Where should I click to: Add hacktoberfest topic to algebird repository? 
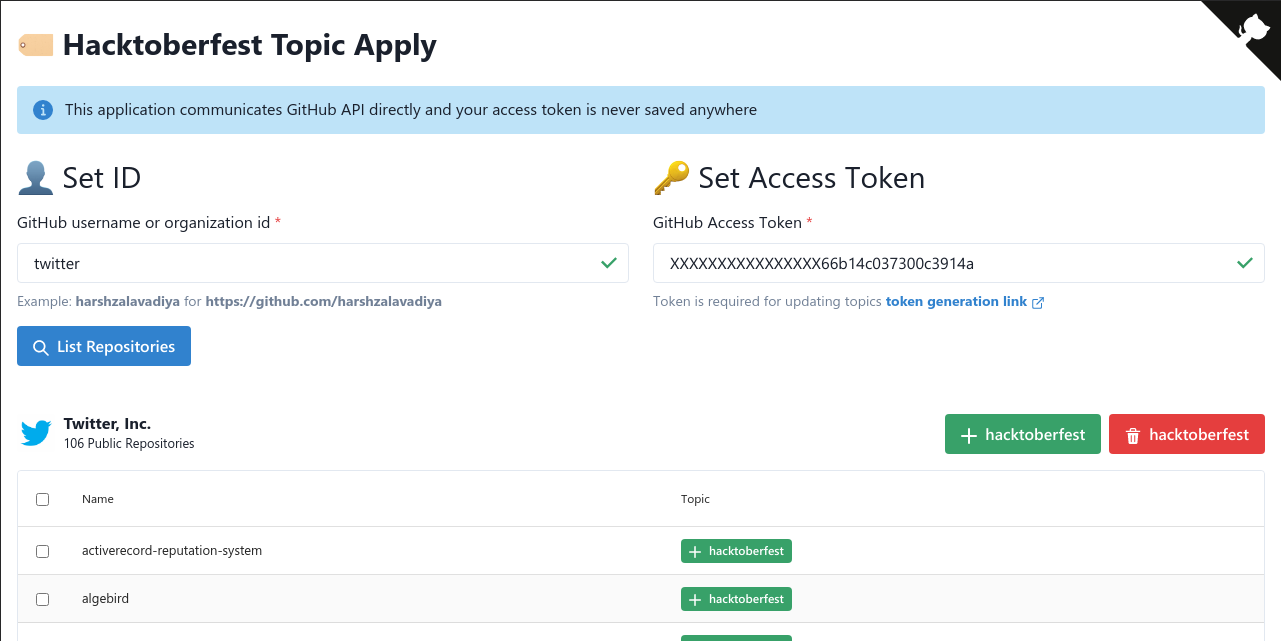(x=736, y=598)
